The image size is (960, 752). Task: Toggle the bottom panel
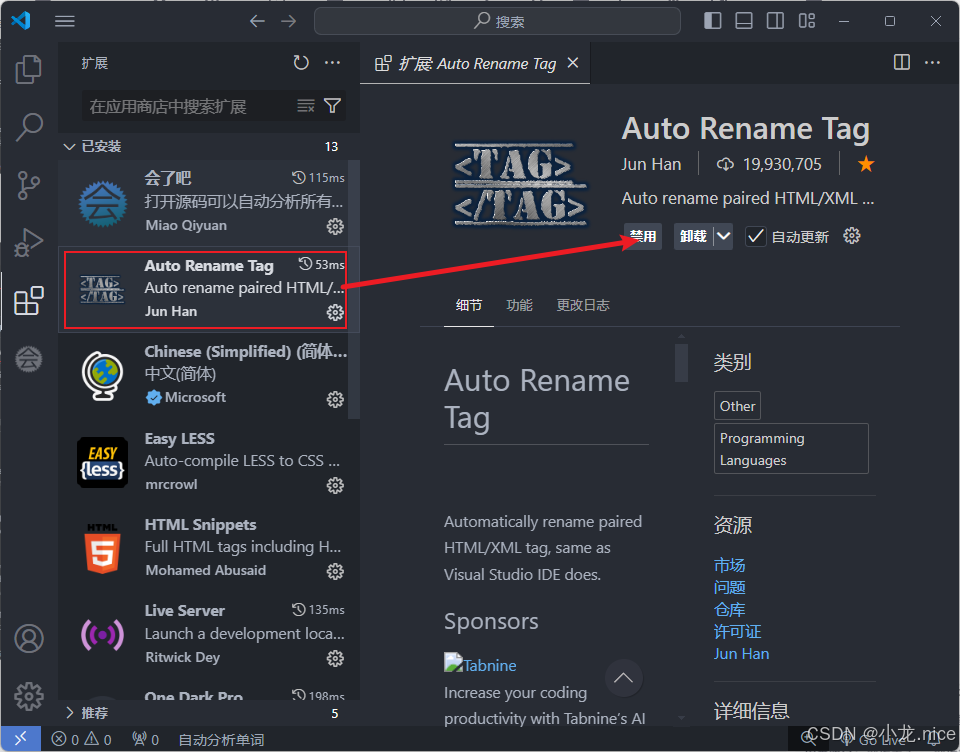click(744, 21)
